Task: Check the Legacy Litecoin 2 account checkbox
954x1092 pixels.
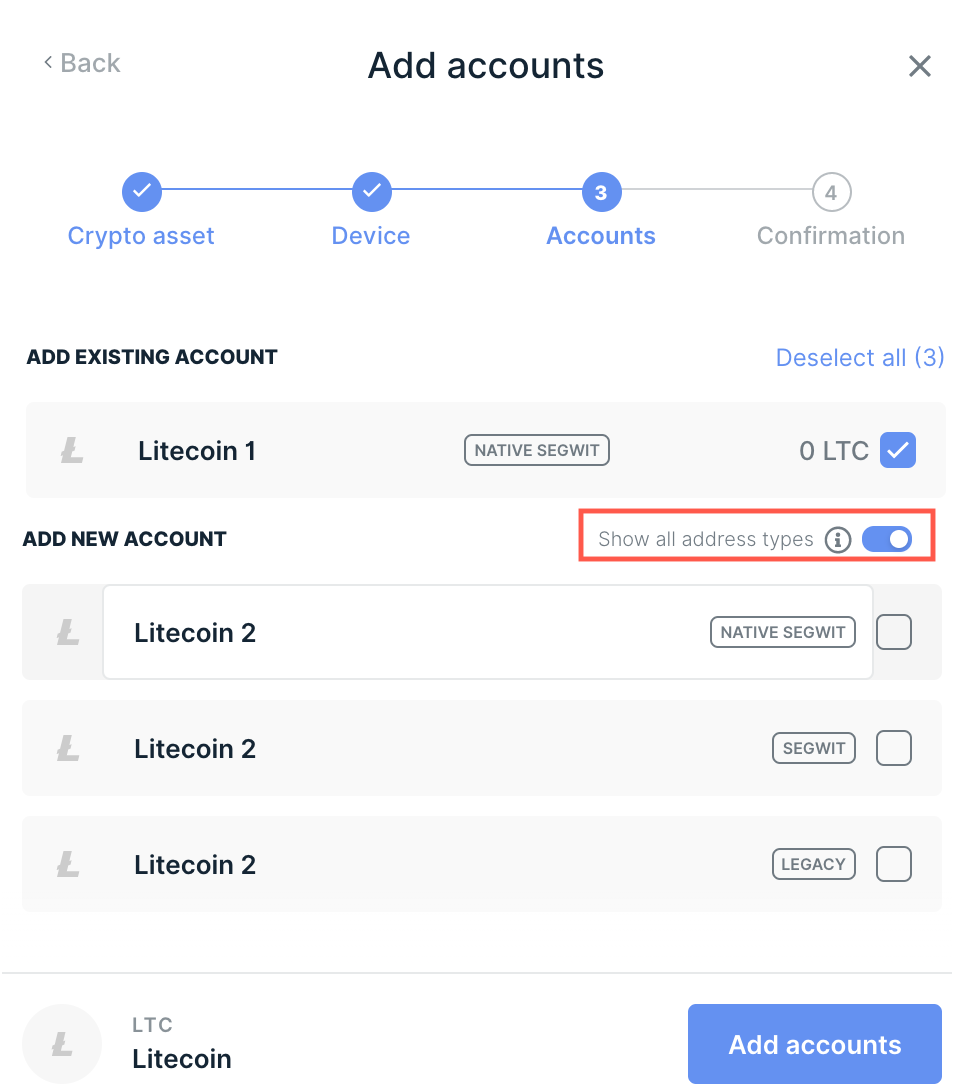Action: 893,864
